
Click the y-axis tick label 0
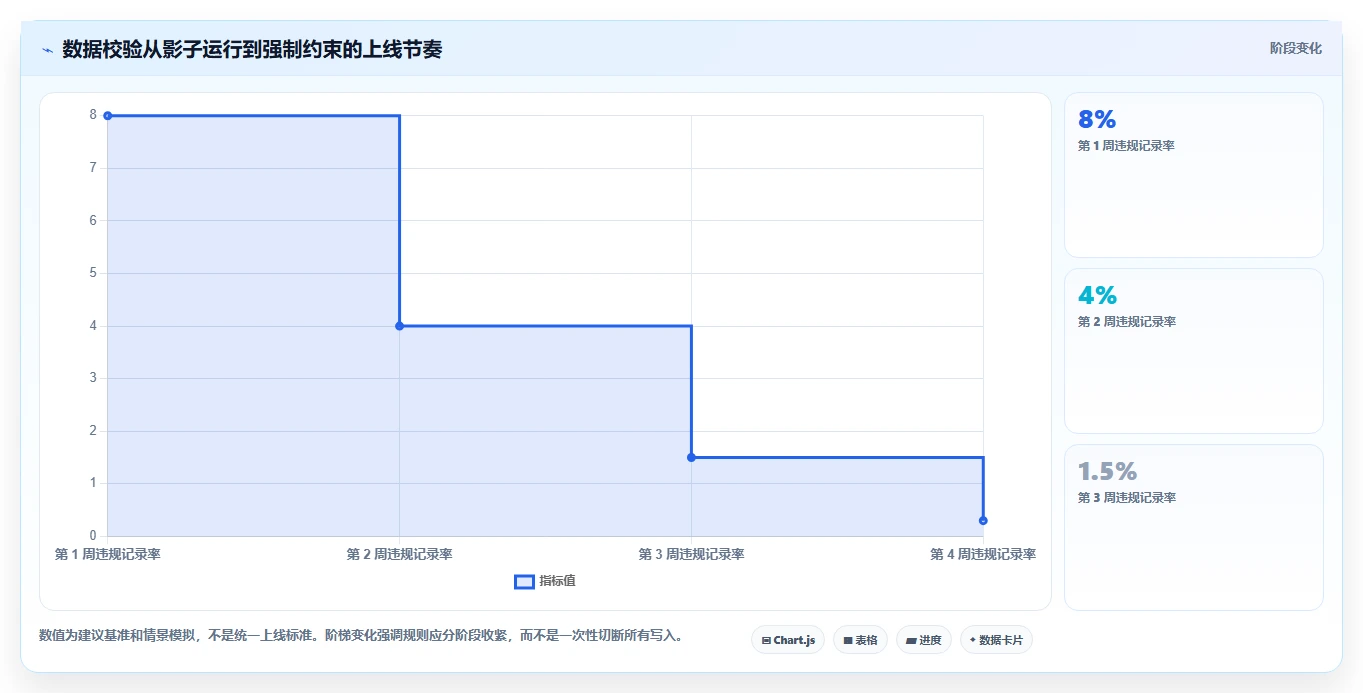[x=93, y=536]
